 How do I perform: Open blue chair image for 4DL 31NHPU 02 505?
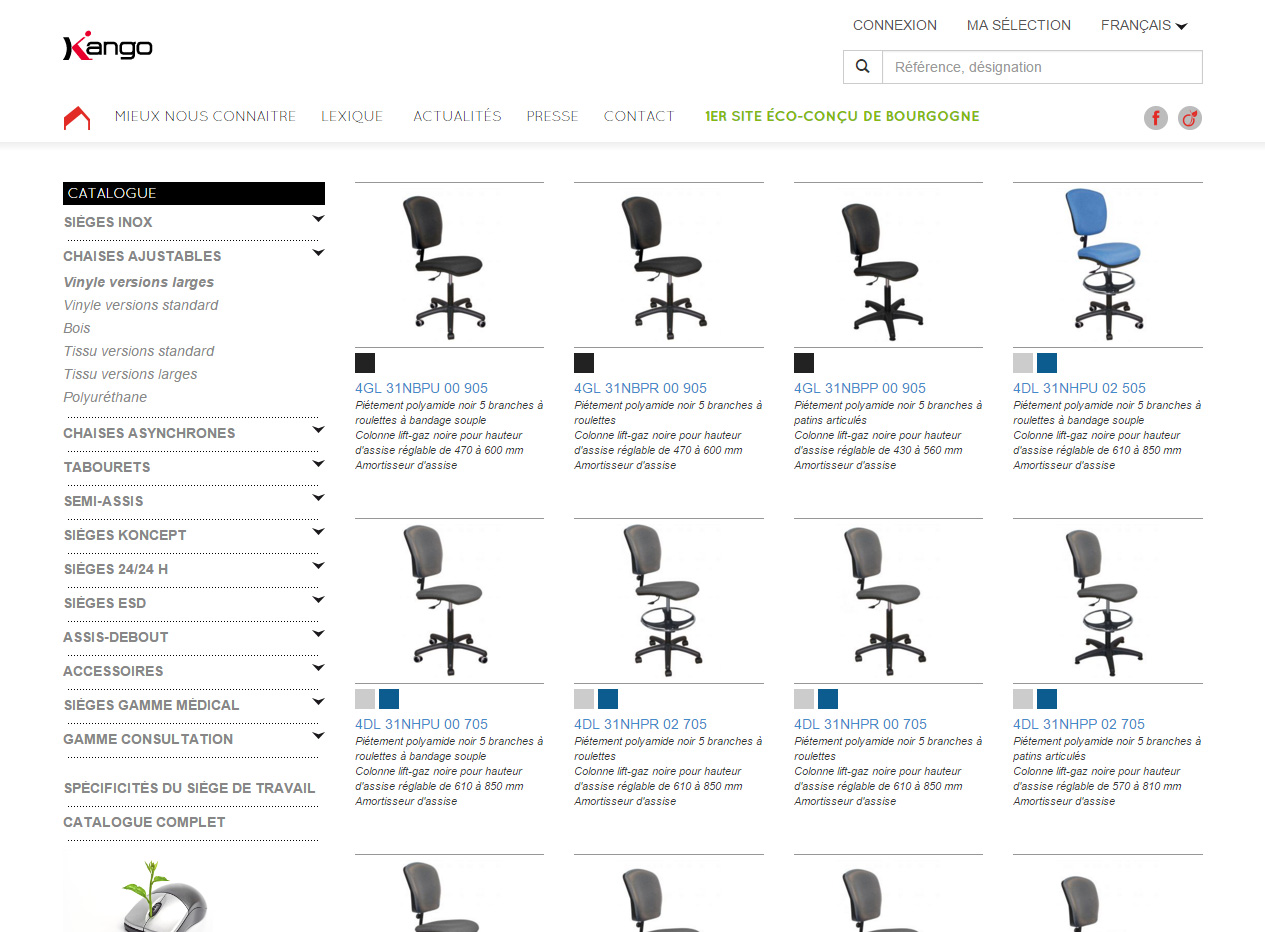(1108, 265)
